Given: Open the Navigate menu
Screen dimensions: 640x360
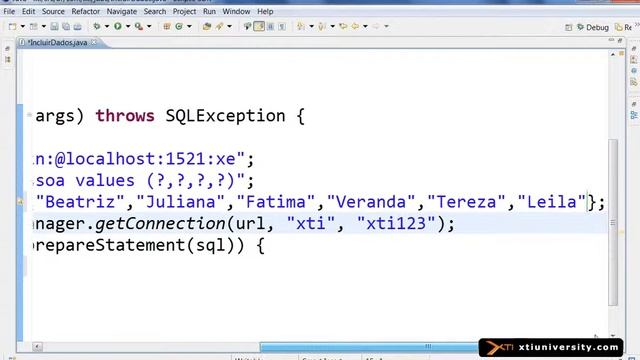Looking at the screenshot, I should (122, 11).
